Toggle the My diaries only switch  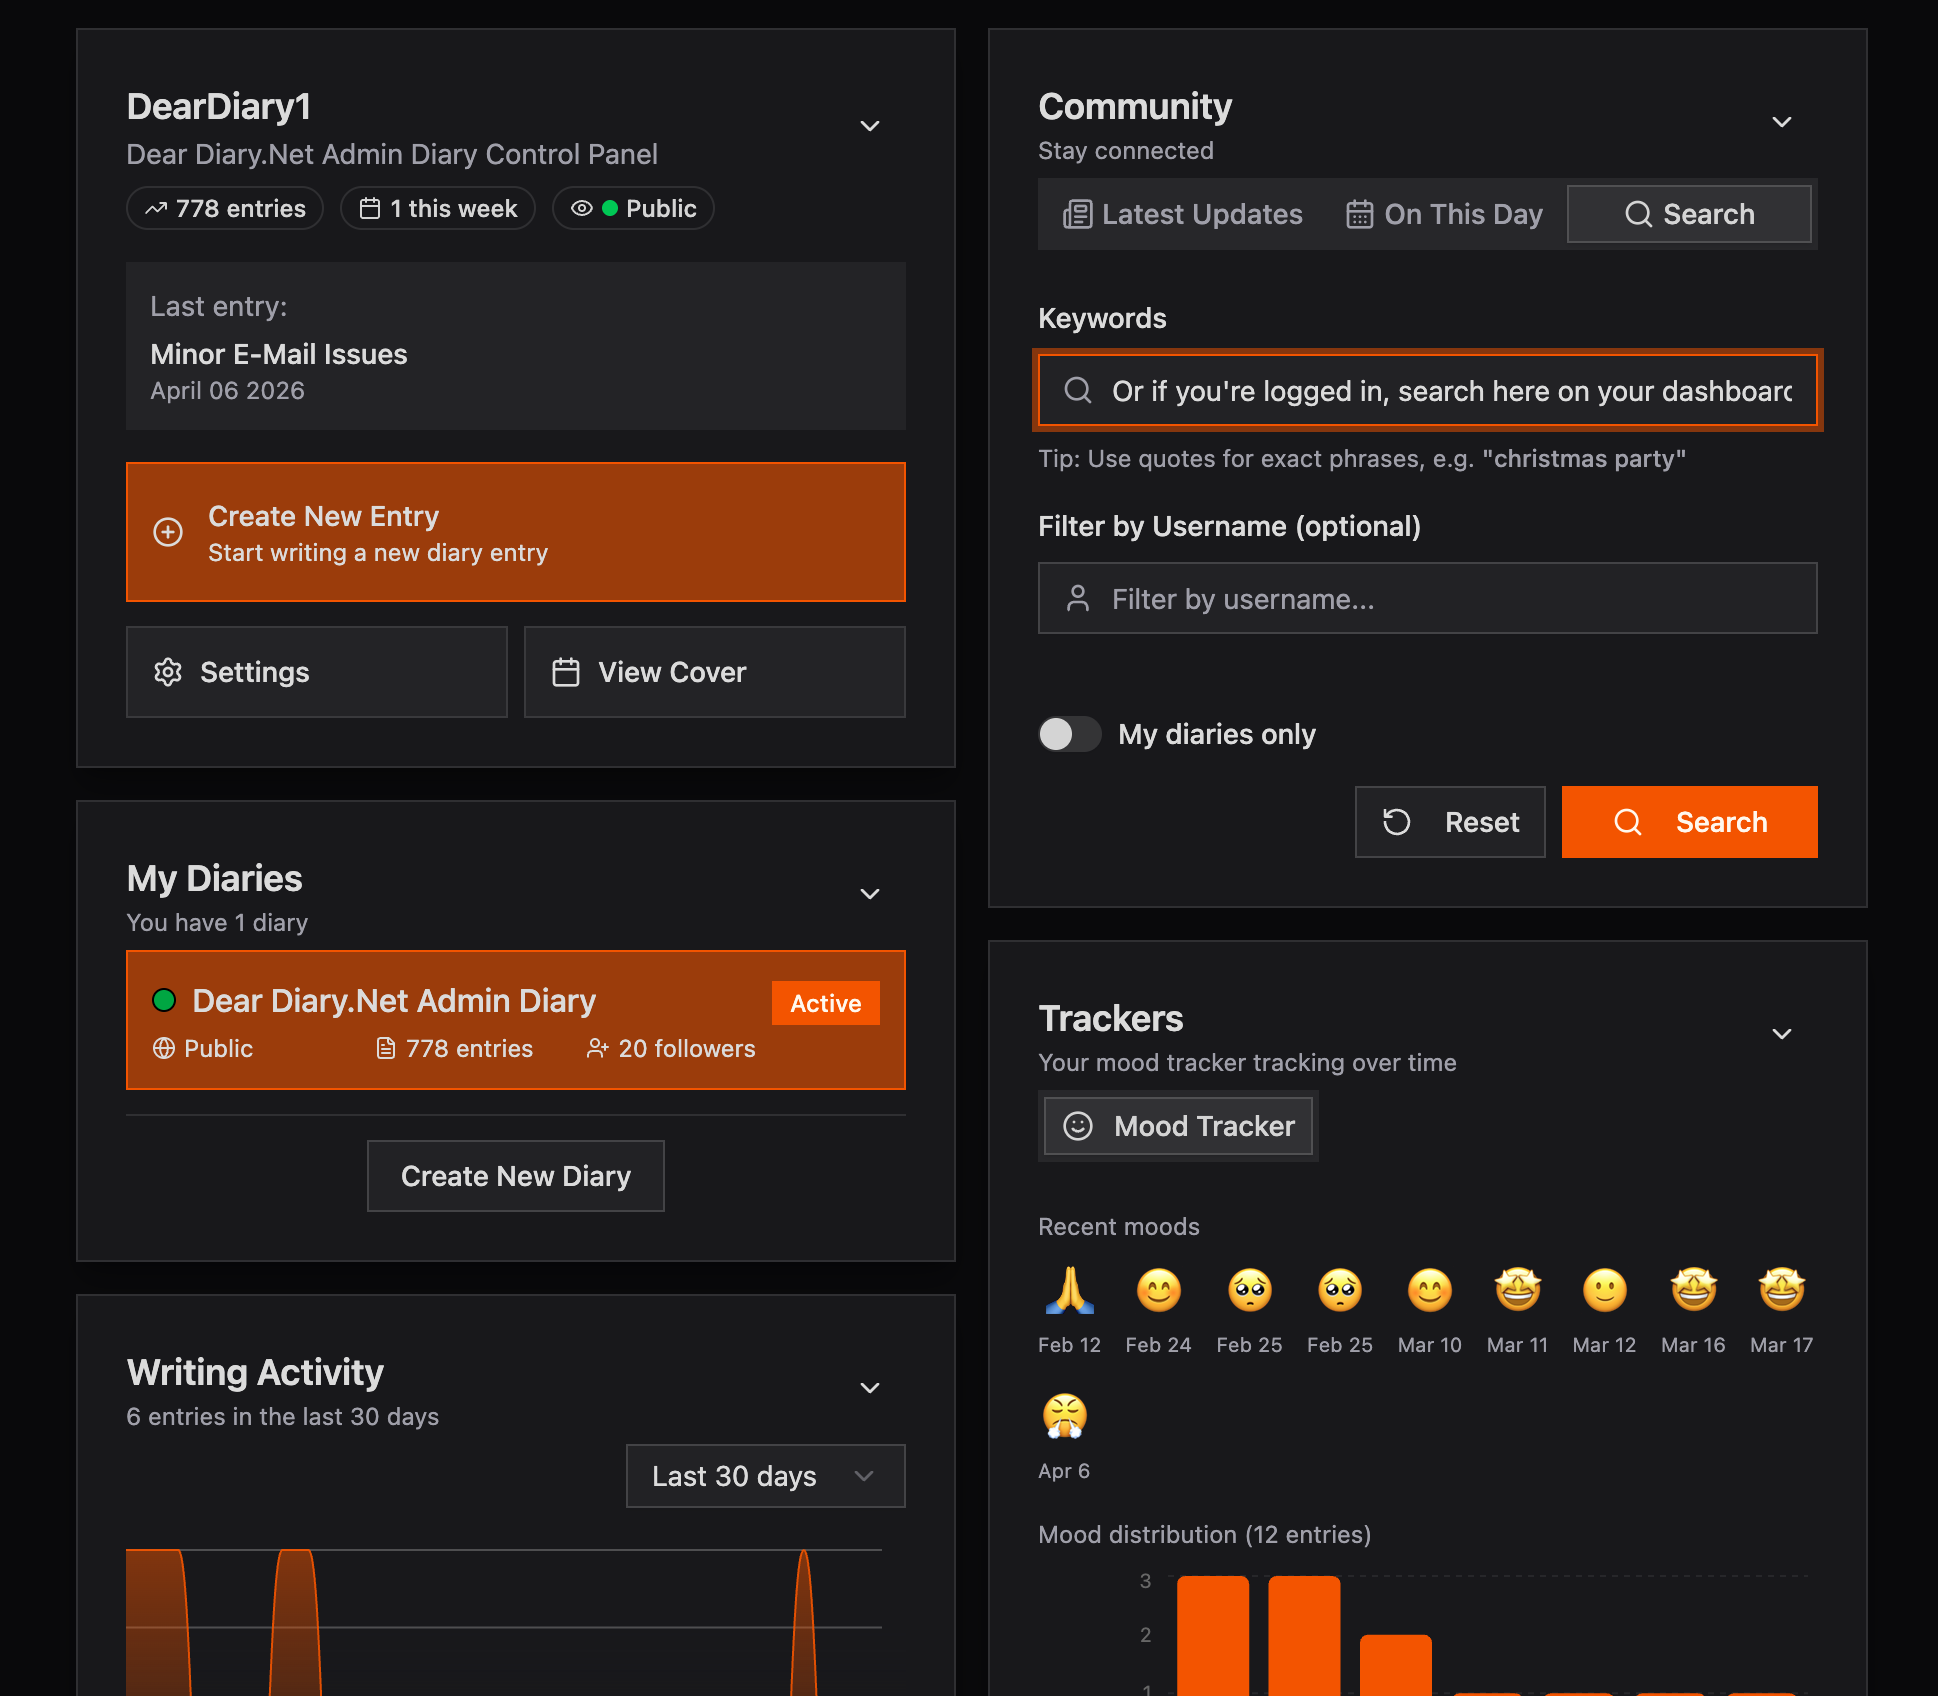1070,734
